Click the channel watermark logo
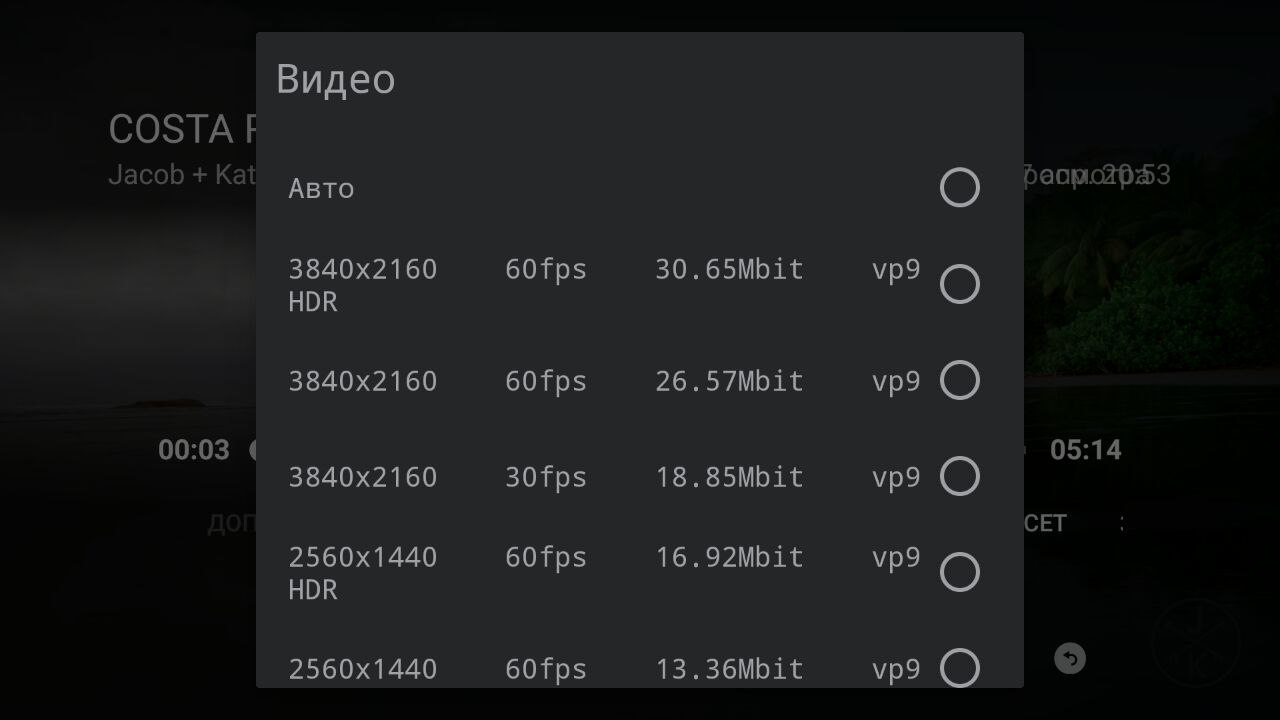 (x=1195, y=643)
